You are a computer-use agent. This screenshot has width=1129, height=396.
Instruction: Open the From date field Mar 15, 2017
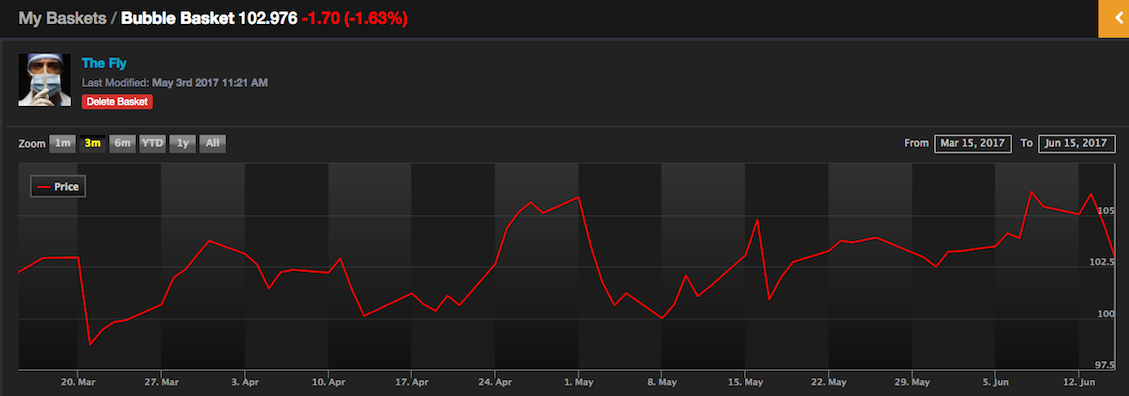click(973, 143)
